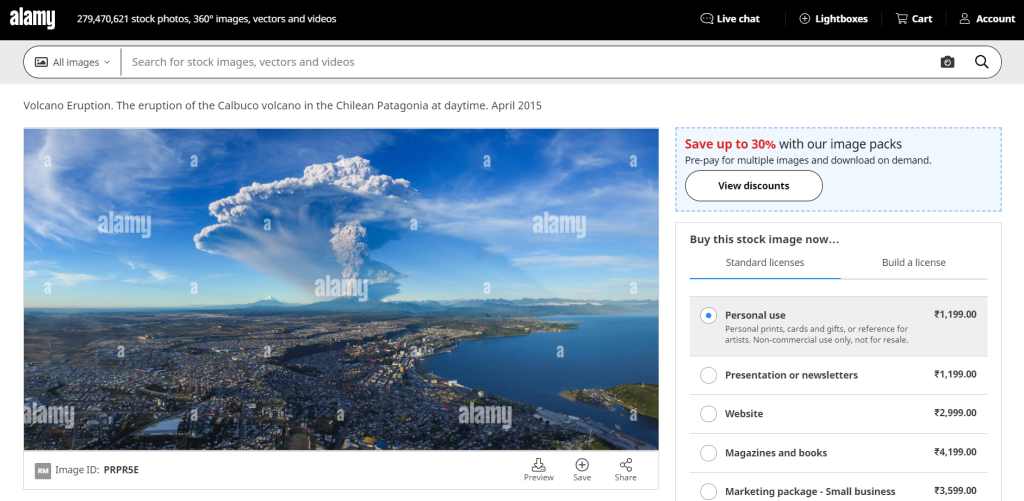Select the Personal use license

pyautogui.click(x=709, y=315)
